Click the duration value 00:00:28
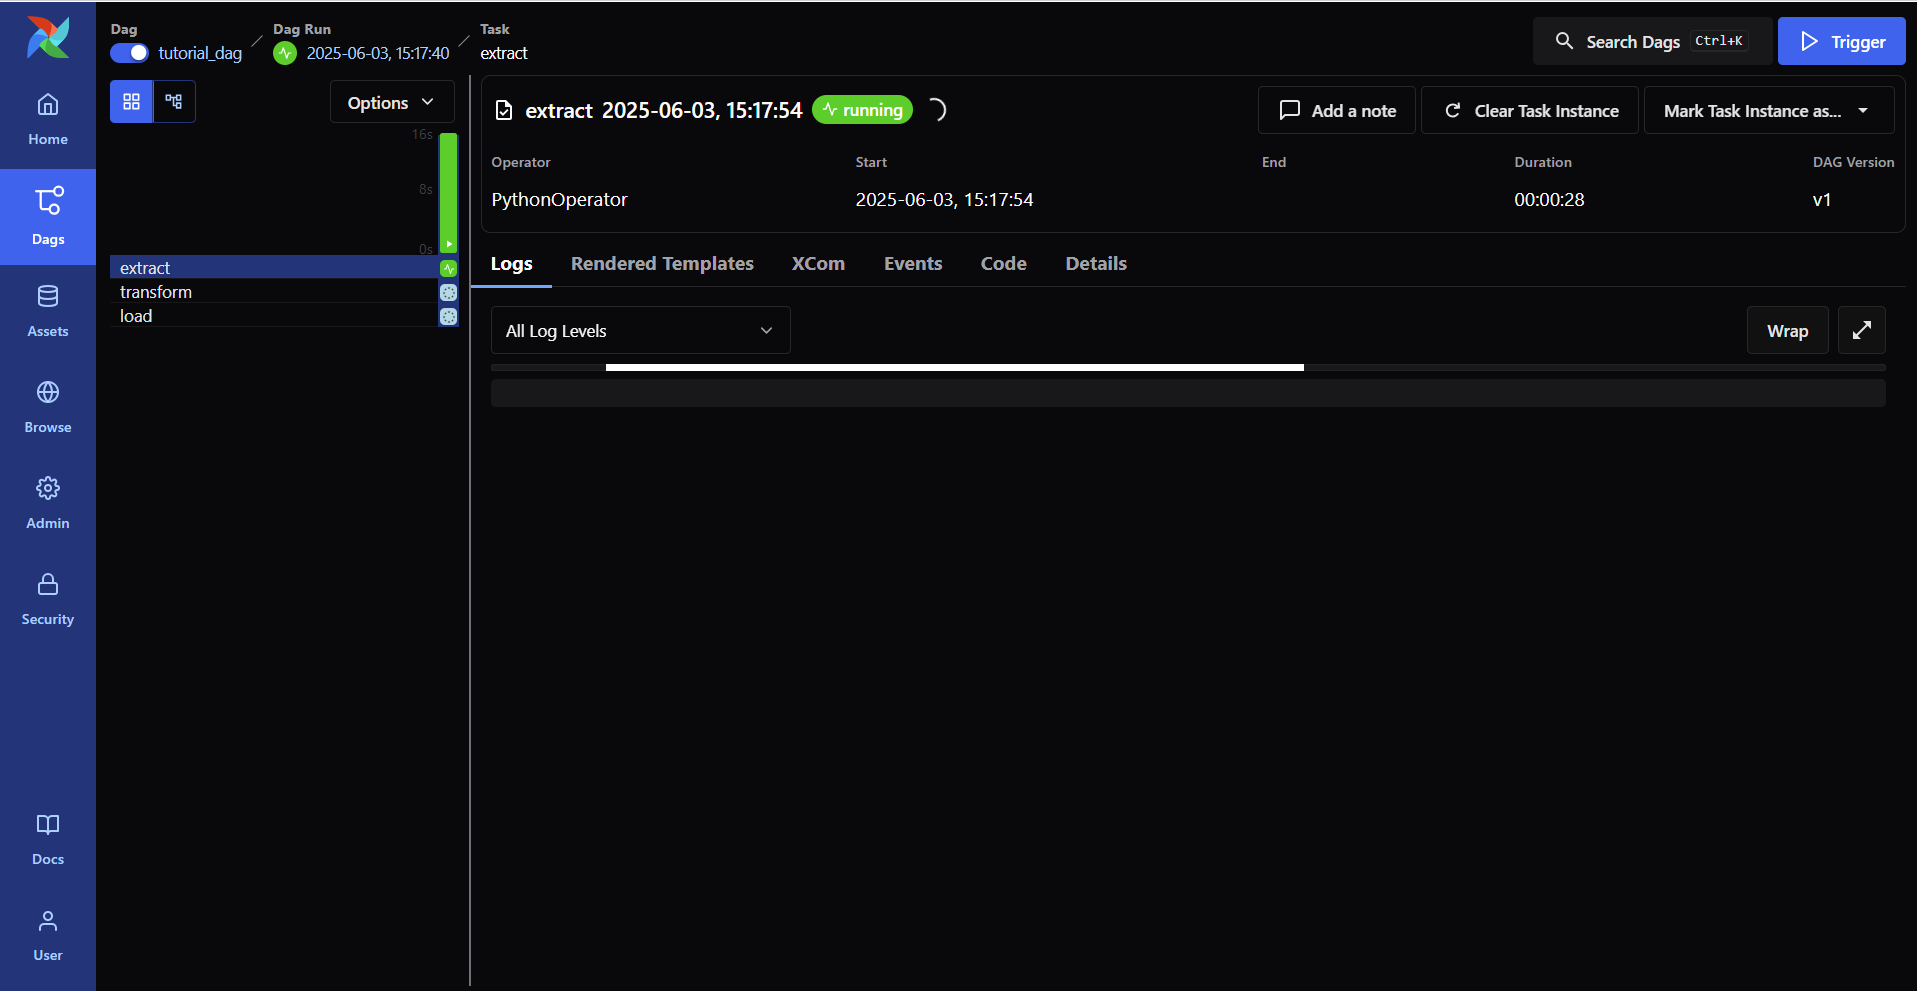 point(1549,199)
